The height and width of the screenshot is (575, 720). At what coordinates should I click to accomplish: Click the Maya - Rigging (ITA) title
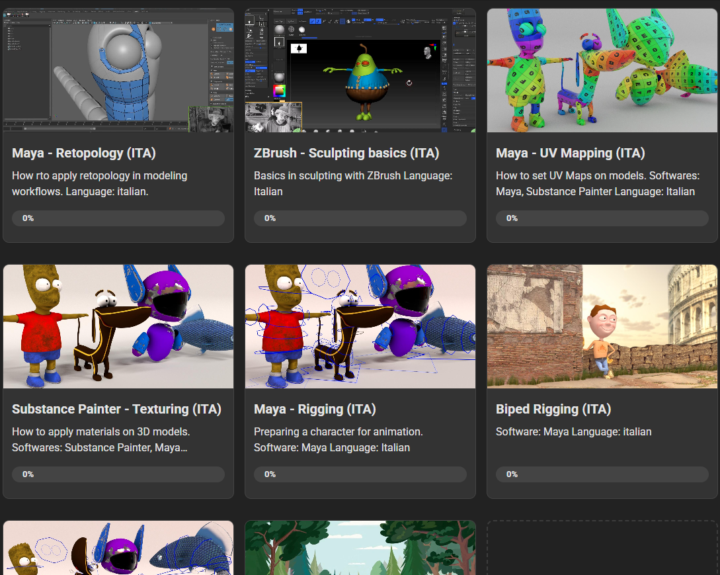pyautogui.click(x=315, y=409)
